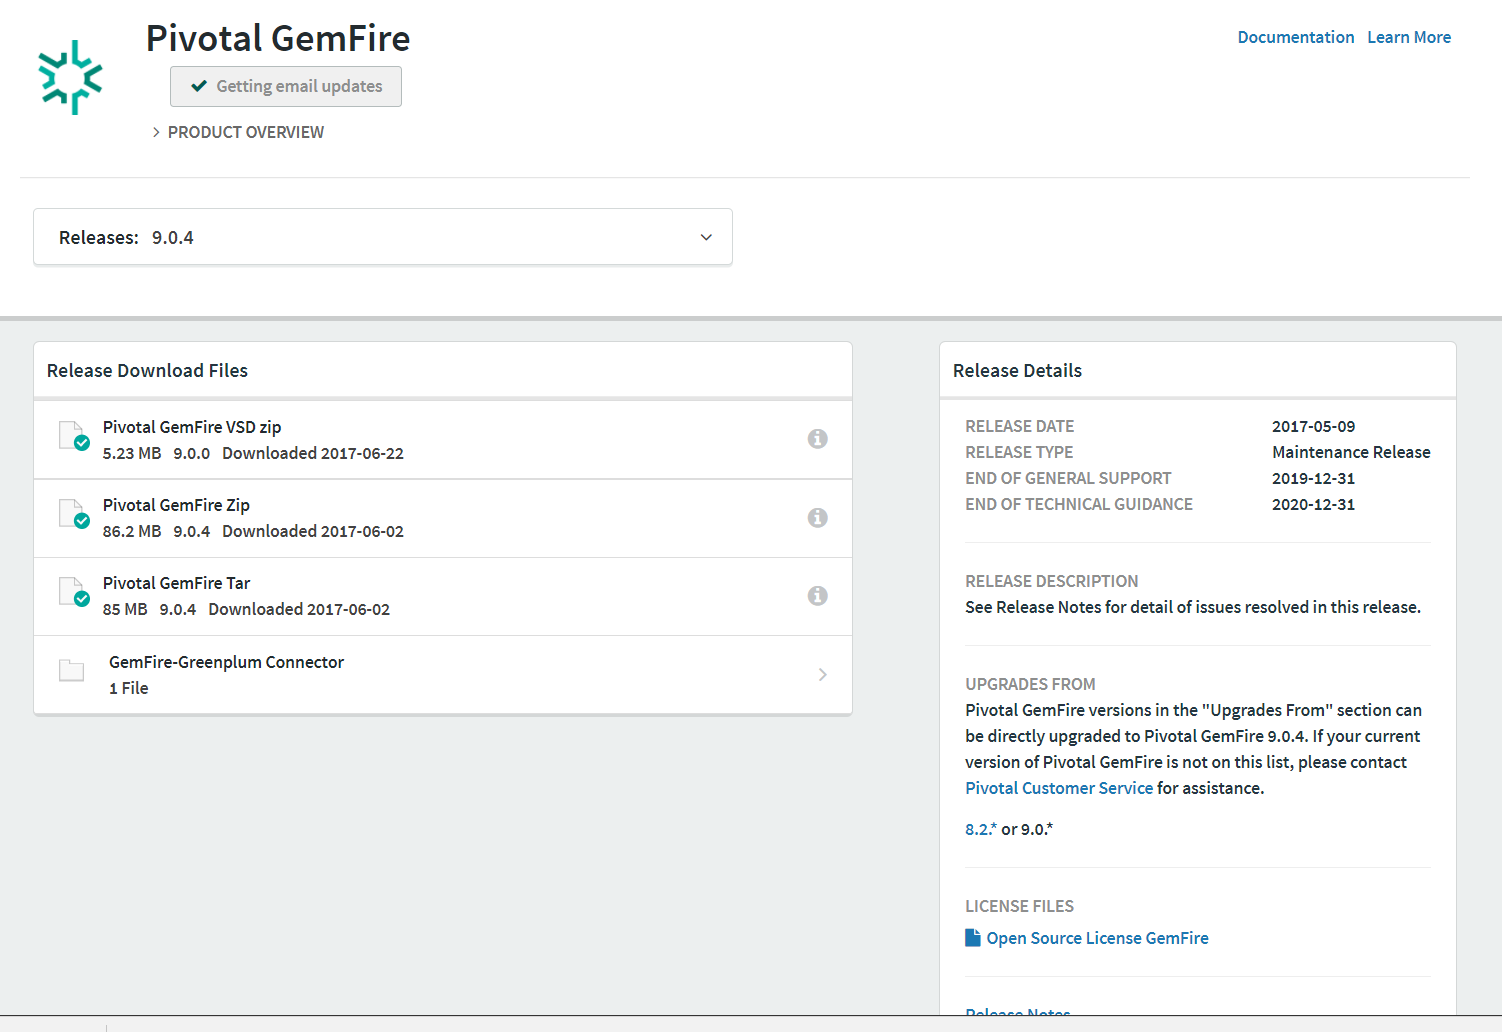Select the Maintenance Release type value

(1351, 452)
